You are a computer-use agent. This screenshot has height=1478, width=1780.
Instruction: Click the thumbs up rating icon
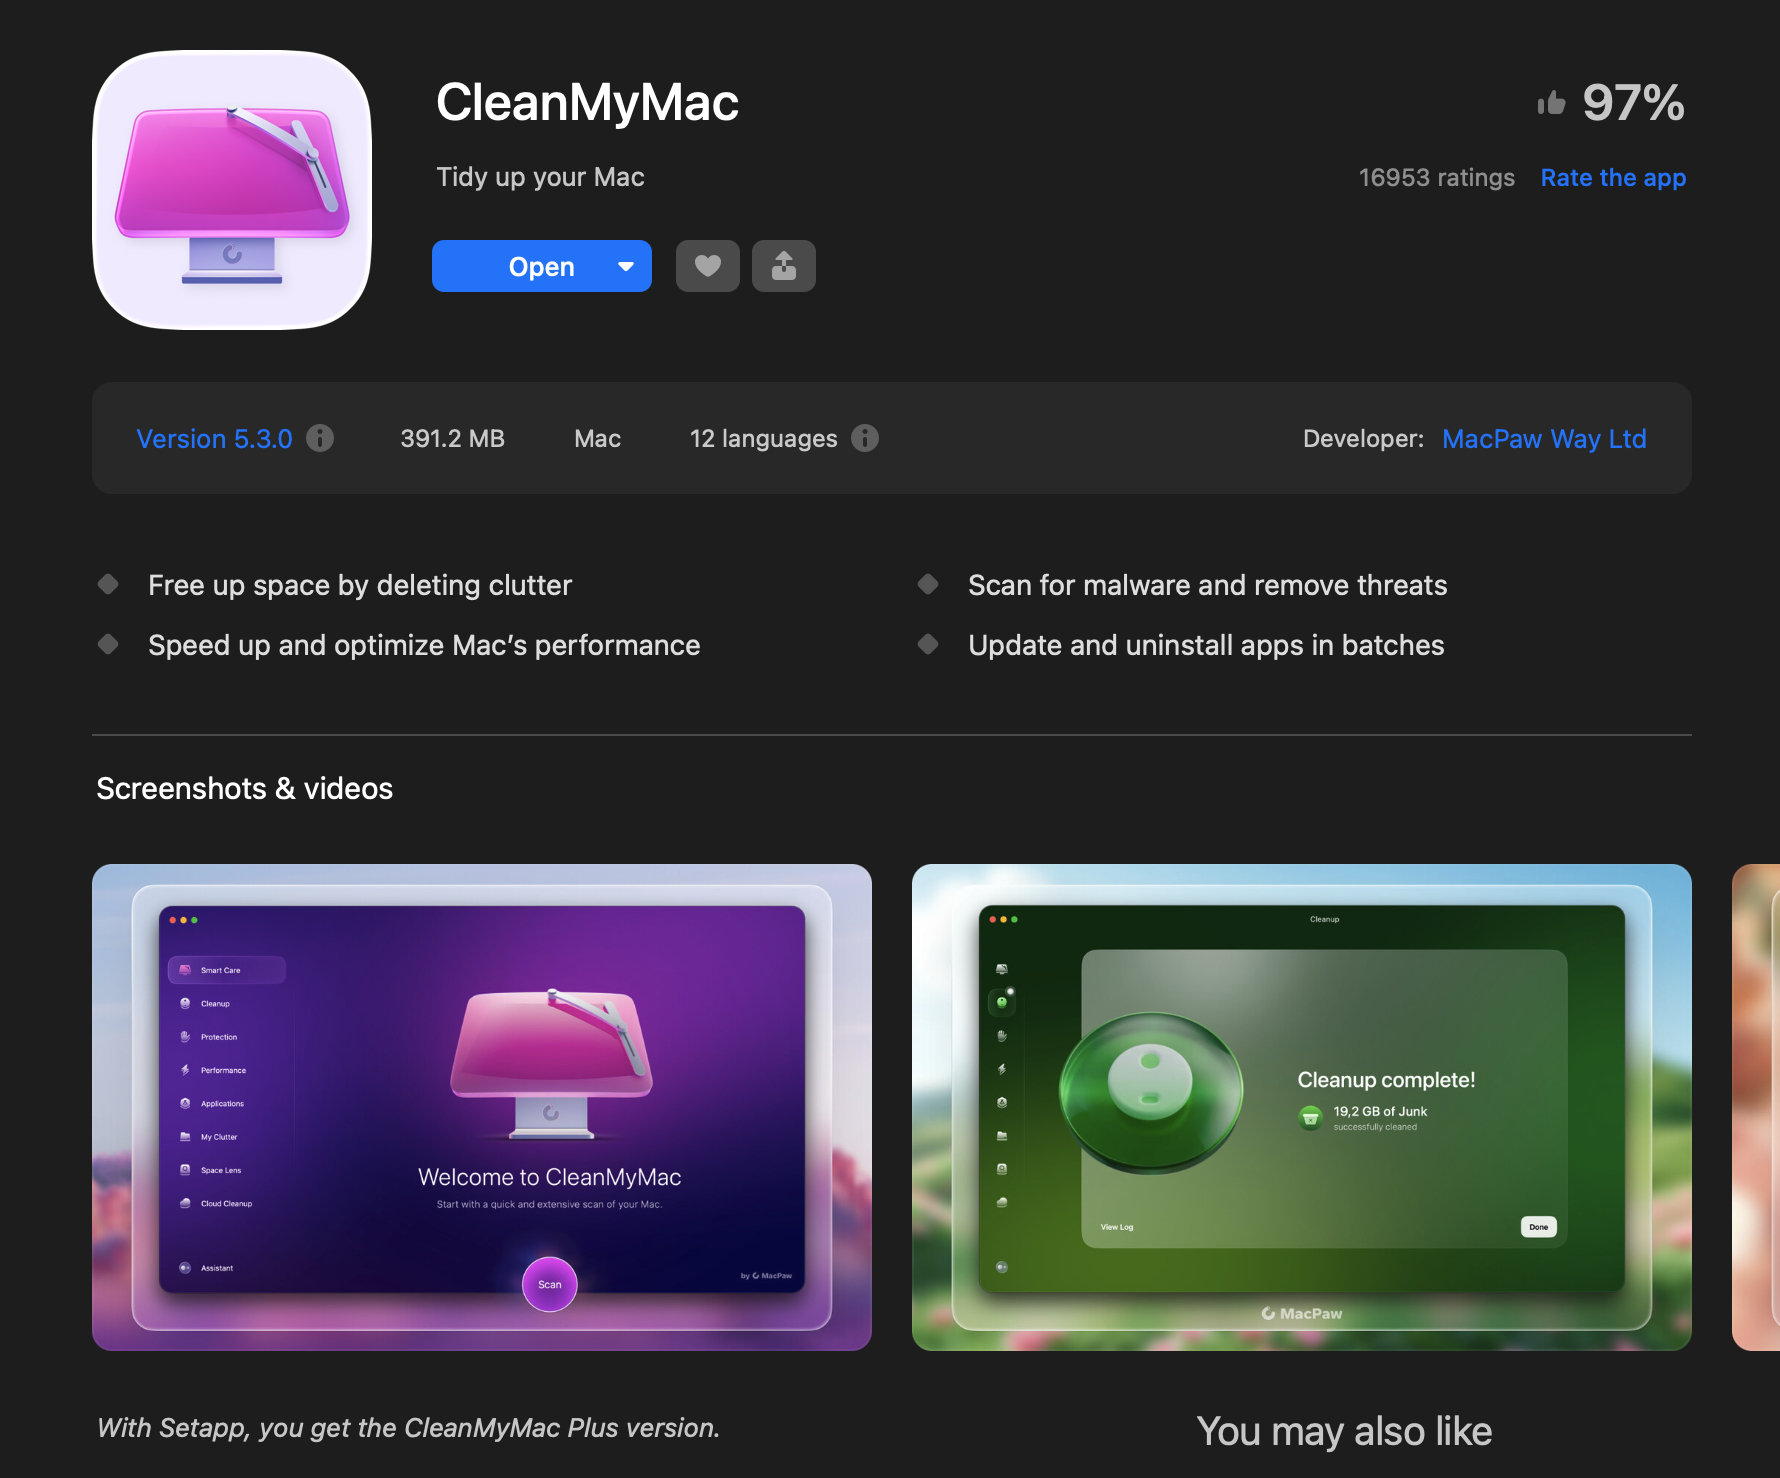(x=1551, y=103)
